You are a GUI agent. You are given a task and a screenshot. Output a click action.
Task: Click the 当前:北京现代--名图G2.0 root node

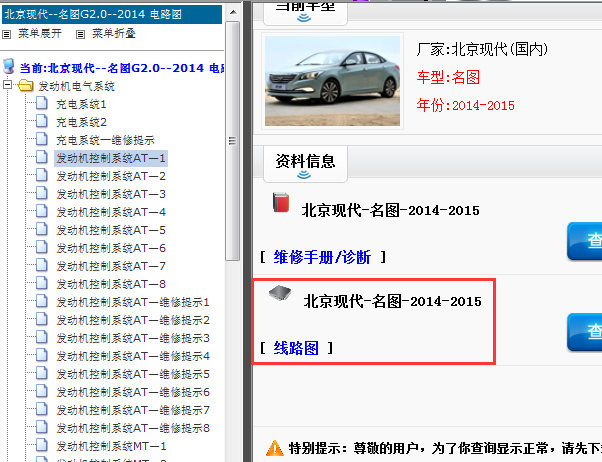click(x=122, y=68)
